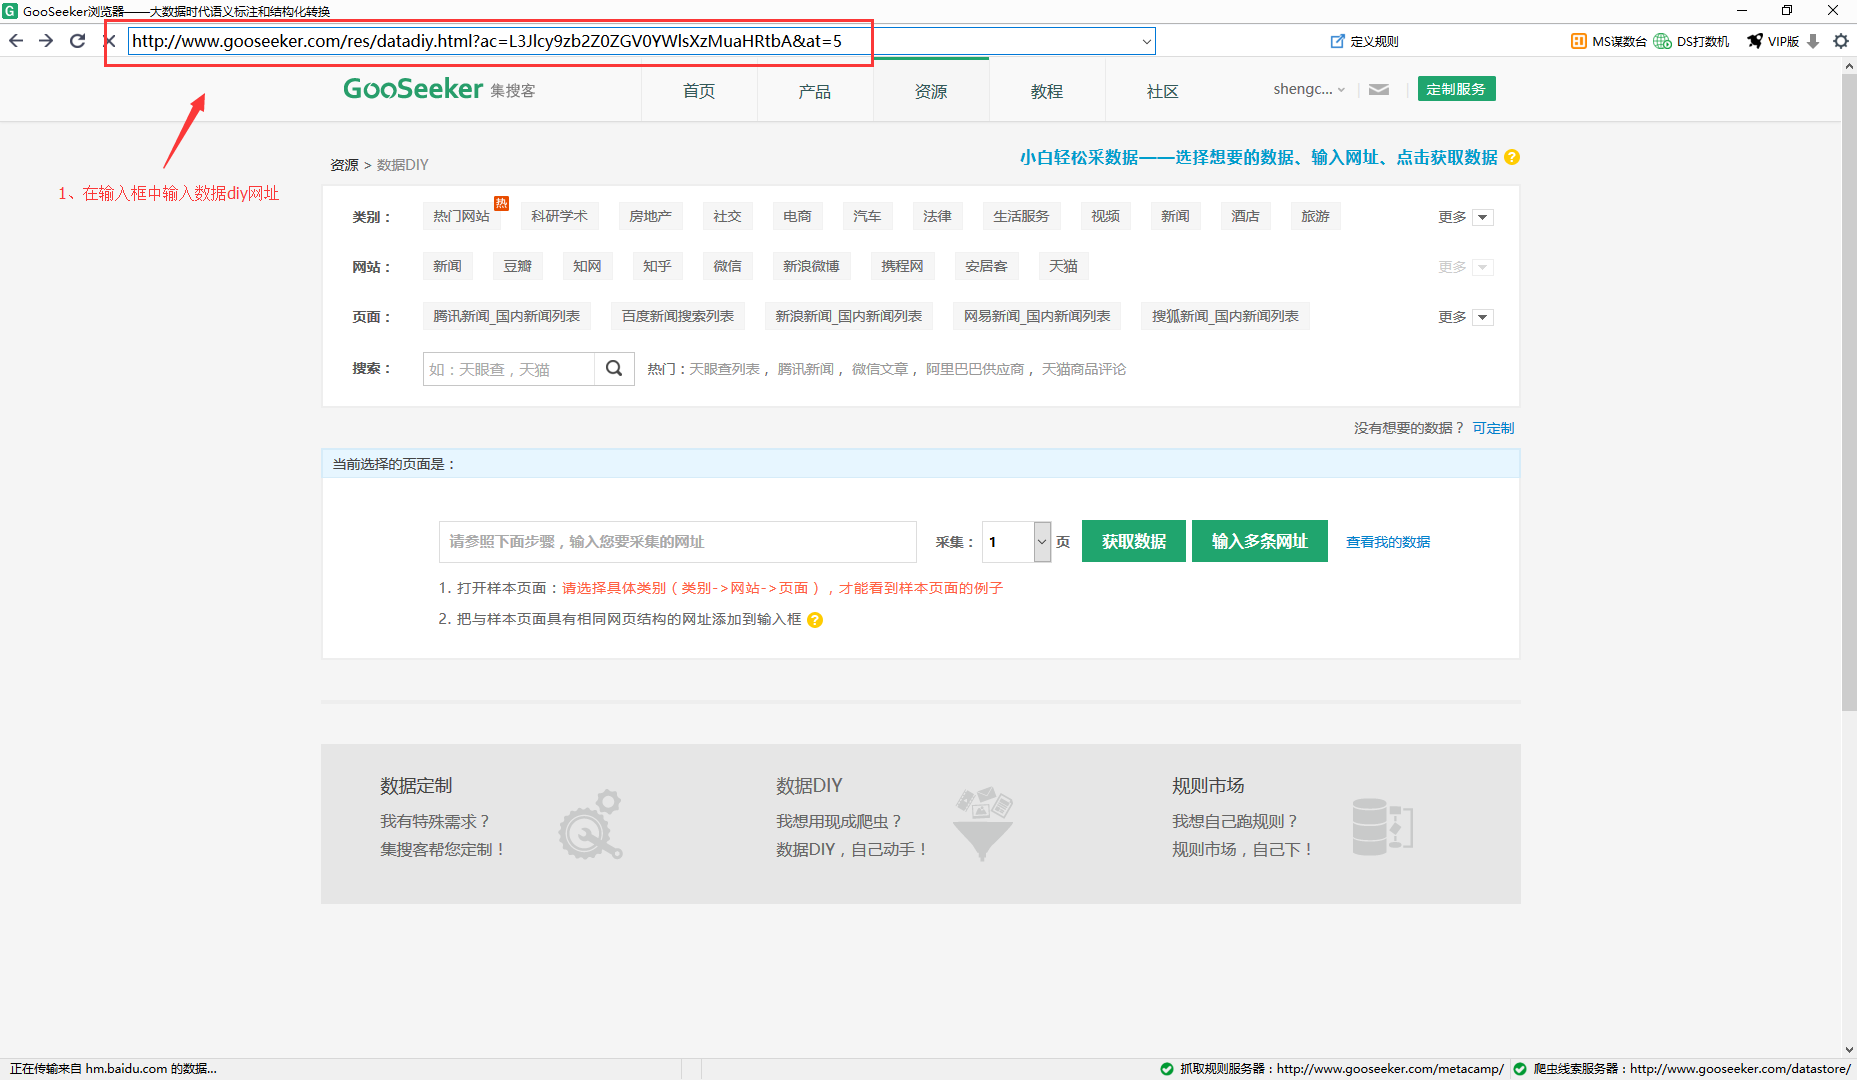Open the messages envelope icon
The image size is (1857, 1080).
(x=1379, y=89)
